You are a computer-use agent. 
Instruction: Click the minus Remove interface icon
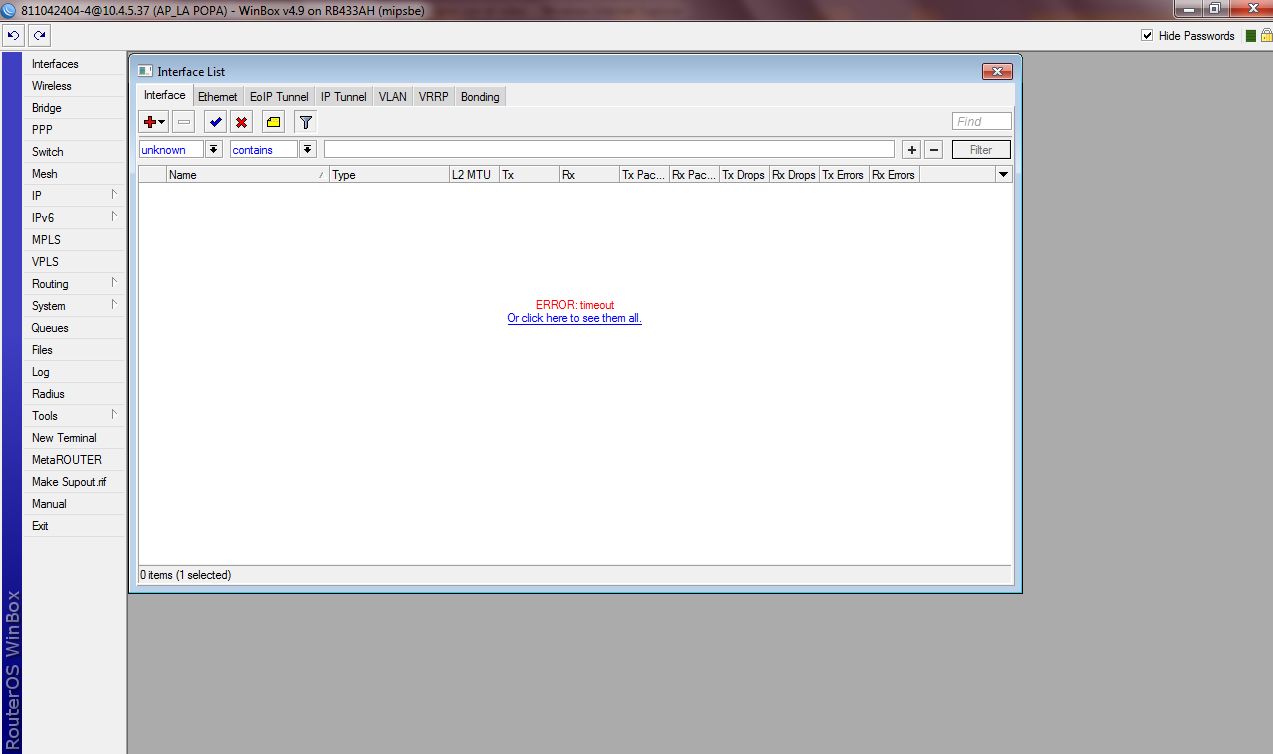point(183,121)
